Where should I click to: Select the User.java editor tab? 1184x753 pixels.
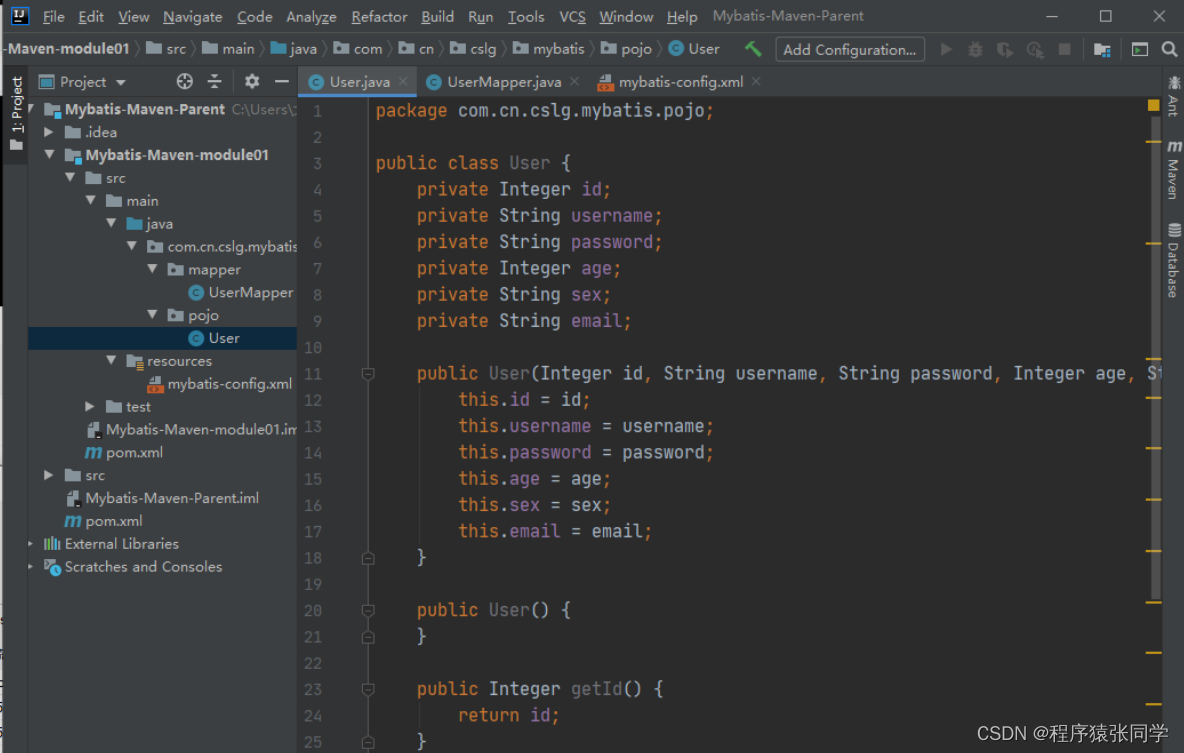tap(359, 82)
